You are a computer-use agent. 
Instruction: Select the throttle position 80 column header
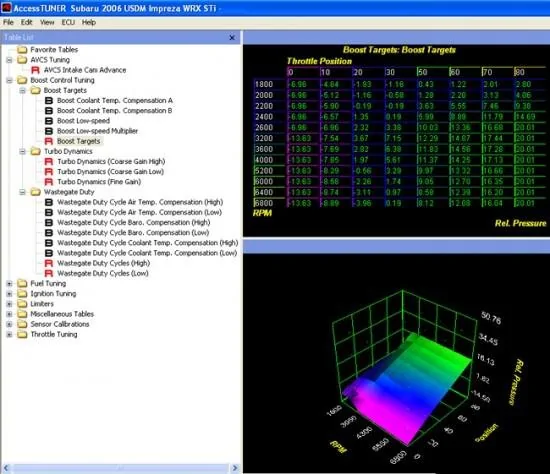click(530, 72)
